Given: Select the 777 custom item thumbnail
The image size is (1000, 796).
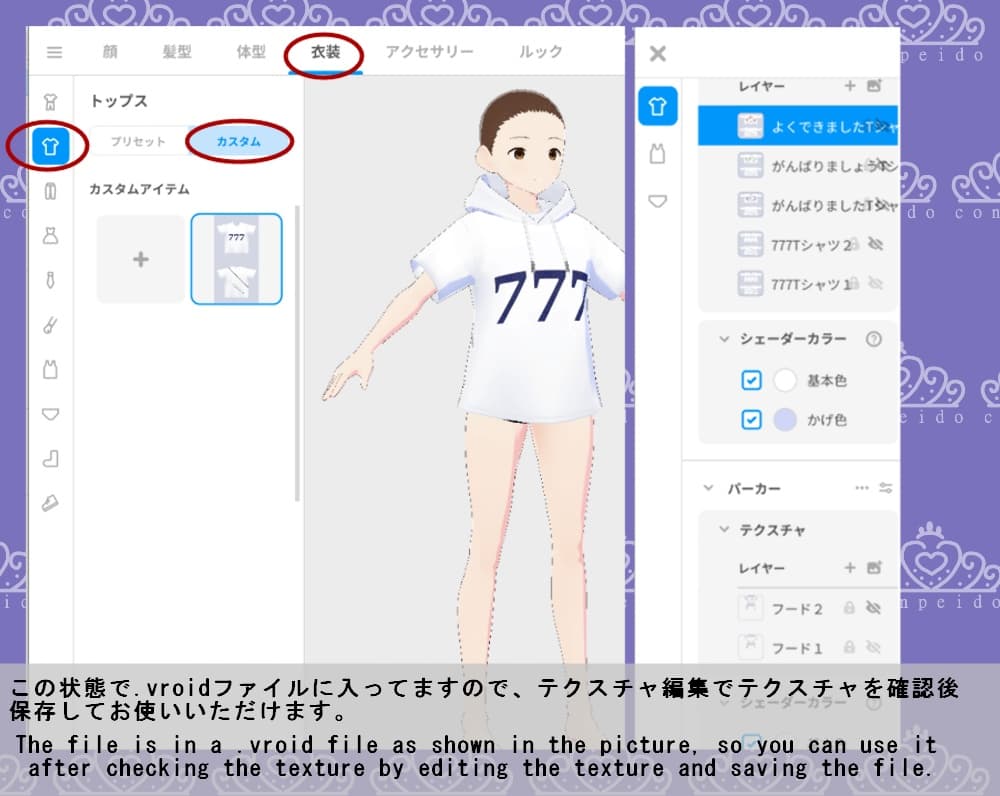Looking at the screenshot, I should tap(236, 259).
